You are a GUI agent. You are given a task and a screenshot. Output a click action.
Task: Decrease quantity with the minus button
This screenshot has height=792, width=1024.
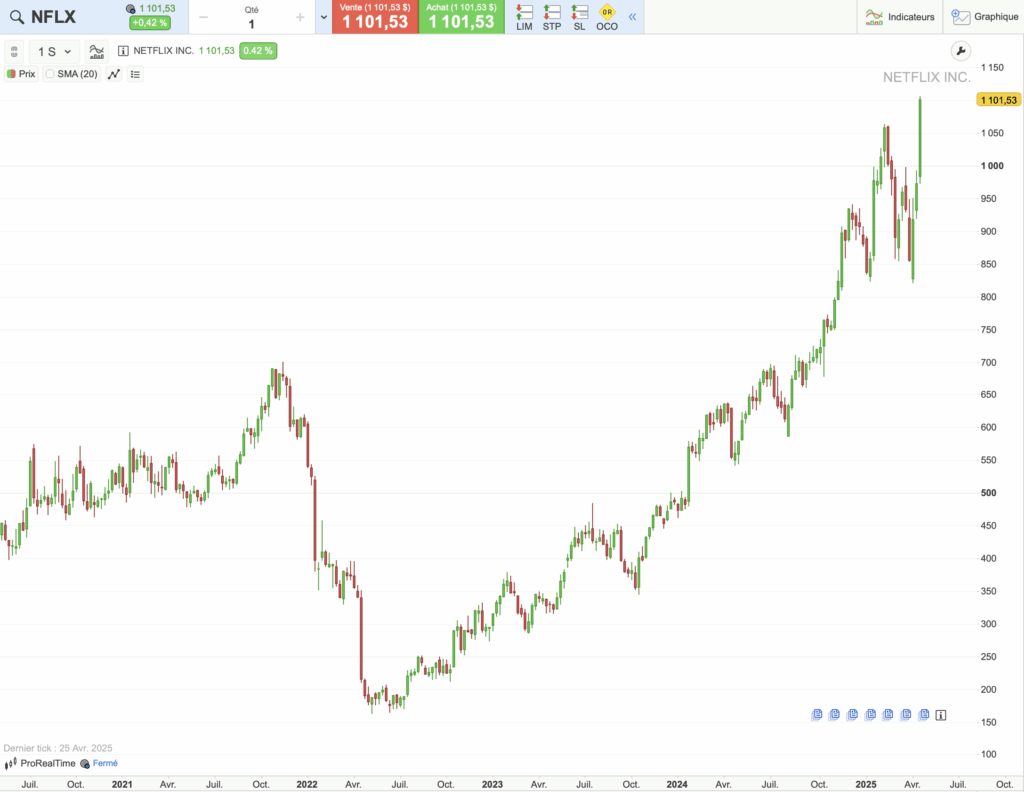pyautogui.click(x=204, y=17)
